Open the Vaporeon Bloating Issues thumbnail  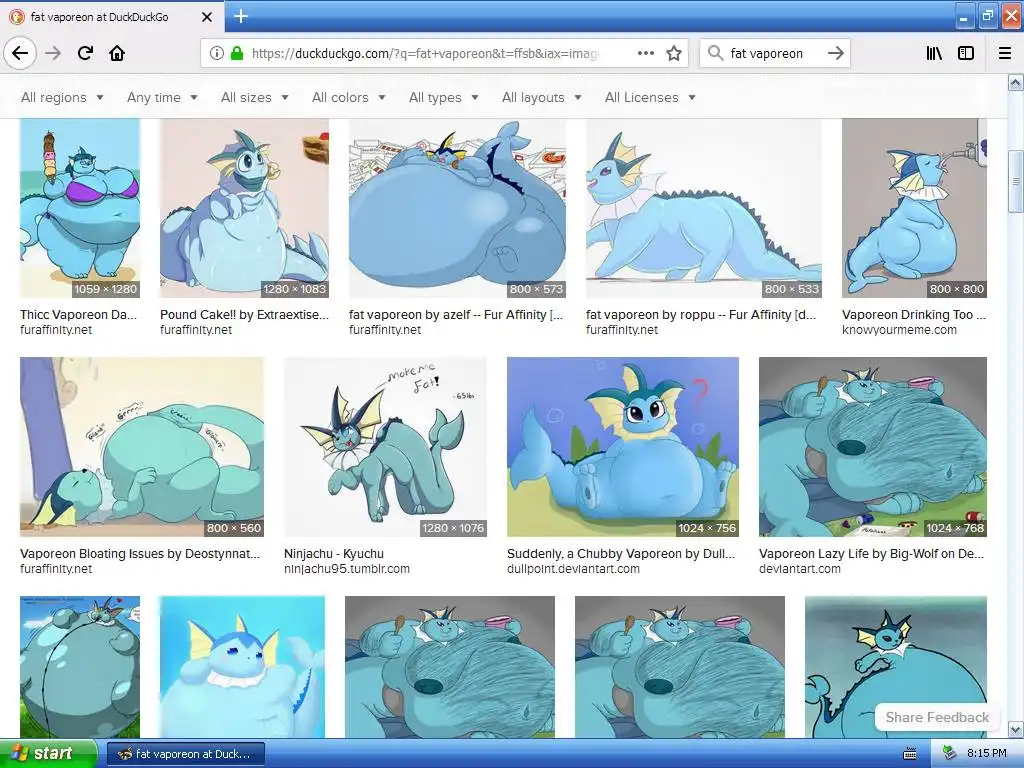tap(142, 447)
